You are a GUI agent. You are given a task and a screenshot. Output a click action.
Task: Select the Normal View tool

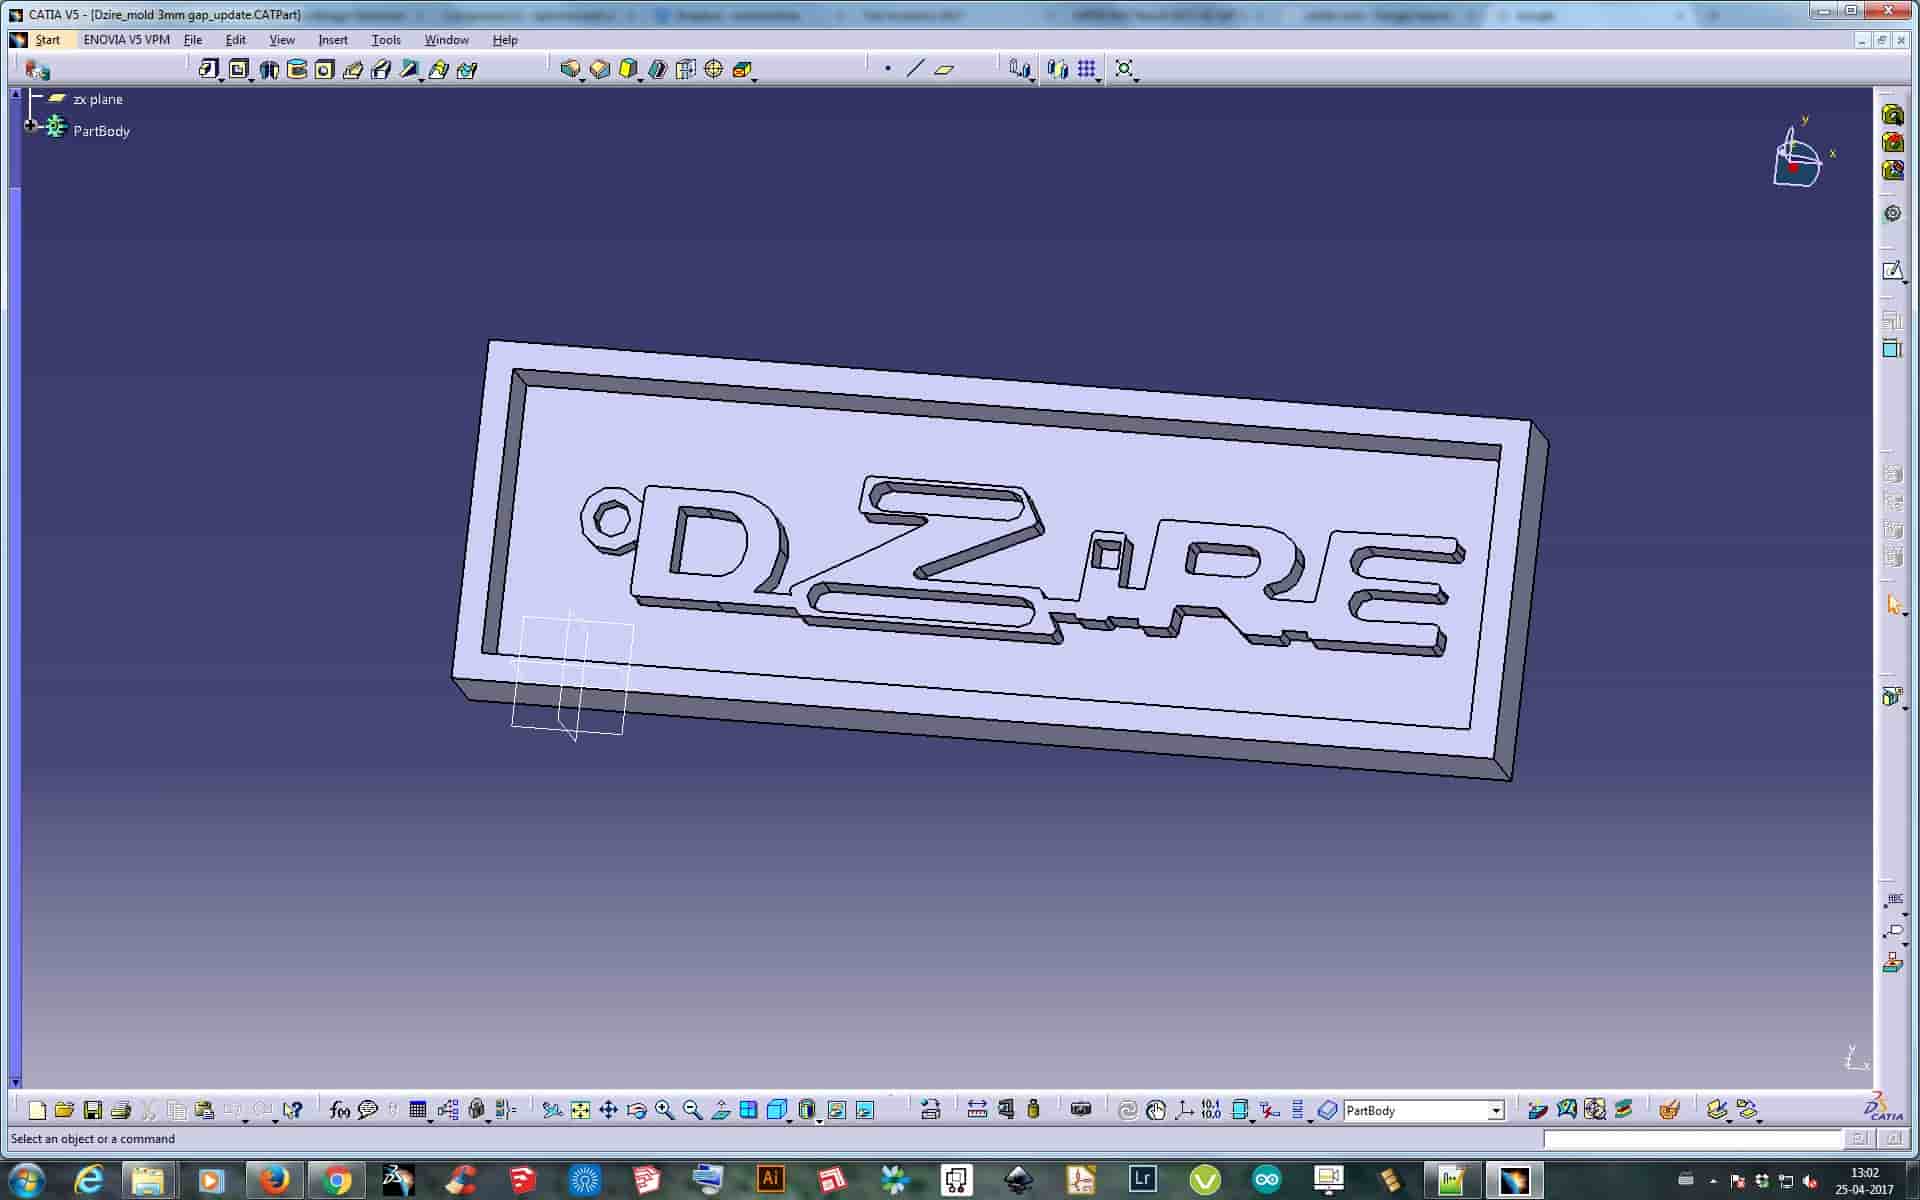pos(720,1110)
